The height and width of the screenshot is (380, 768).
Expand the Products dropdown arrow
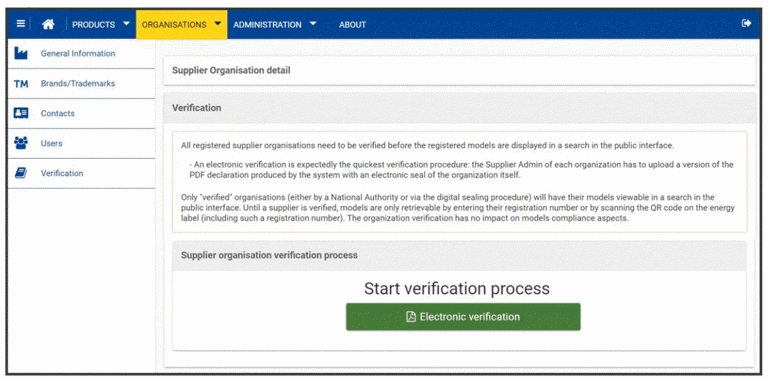point(126,24)
